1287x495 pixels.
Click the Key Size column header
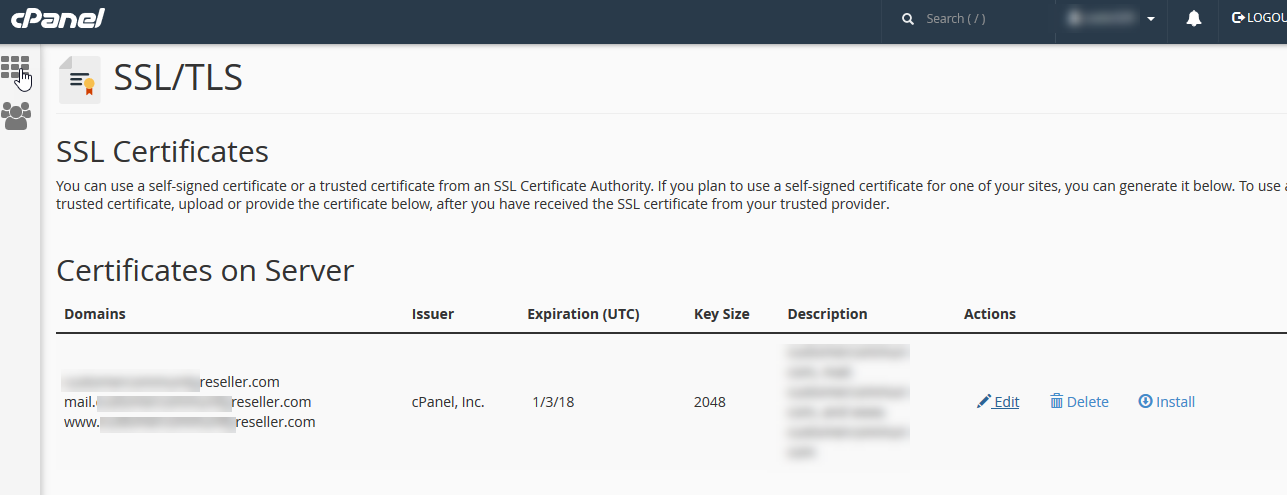coord(721,314)
